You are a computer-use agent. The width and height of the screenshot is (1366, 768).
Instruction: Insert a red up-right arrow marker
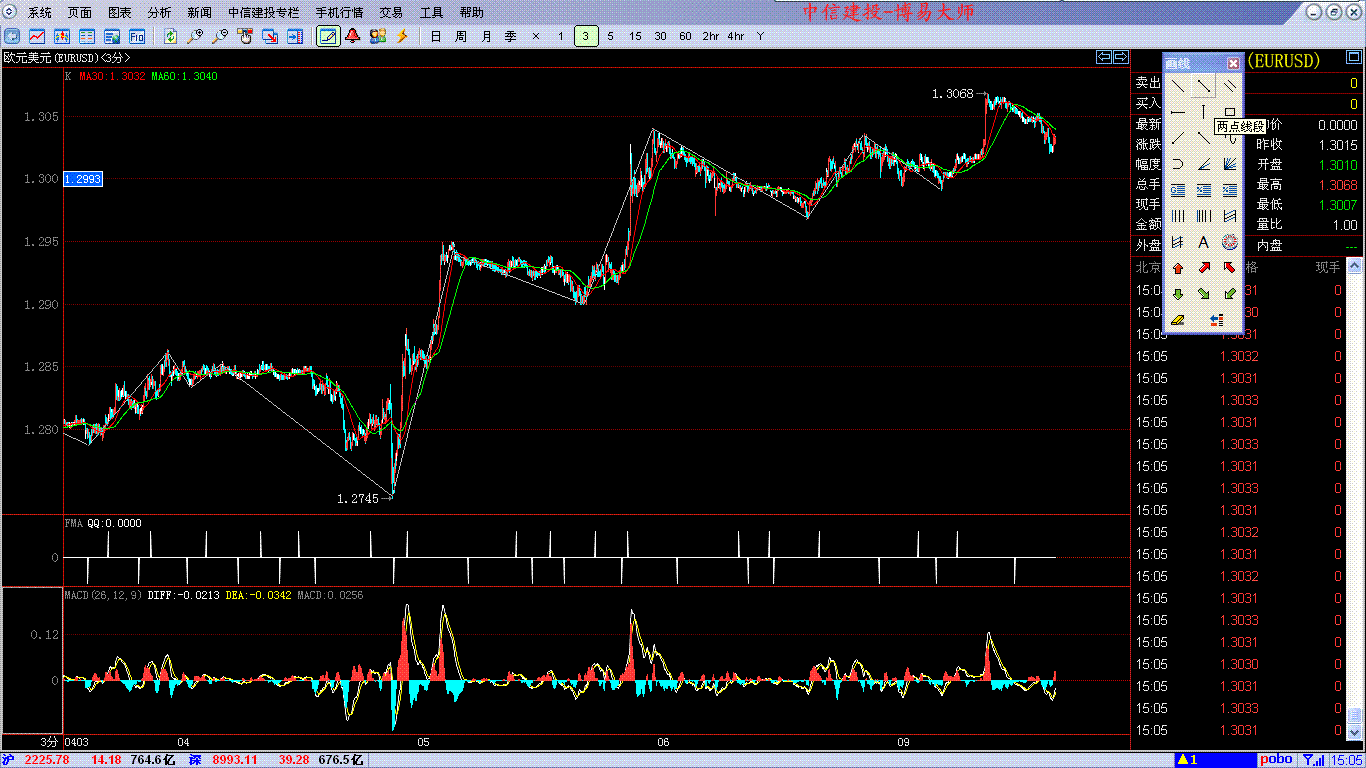click(1204, 268)
